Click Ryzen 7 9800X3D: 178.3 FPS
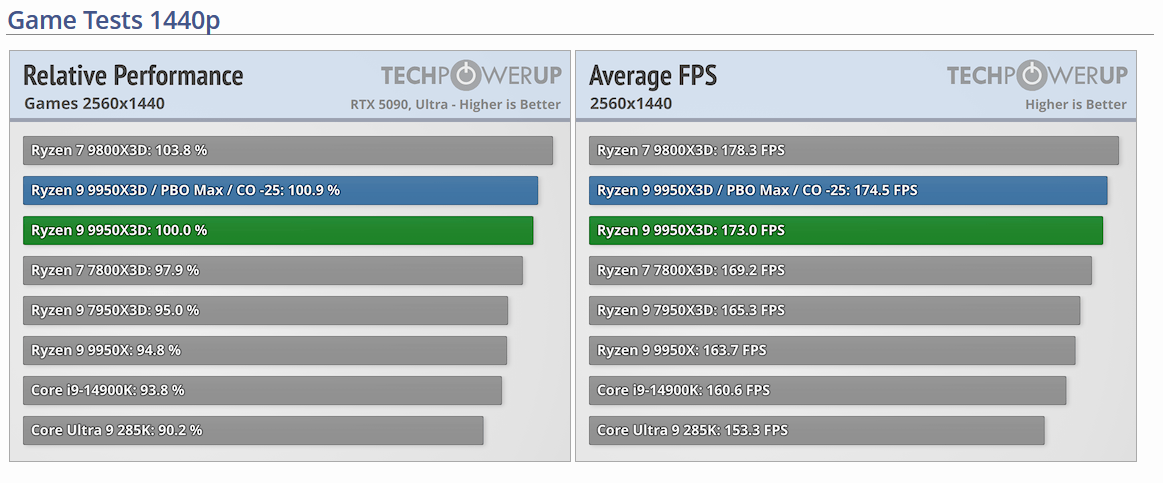1163x483 pixels. pyautogui.click(x=854, y=151)
